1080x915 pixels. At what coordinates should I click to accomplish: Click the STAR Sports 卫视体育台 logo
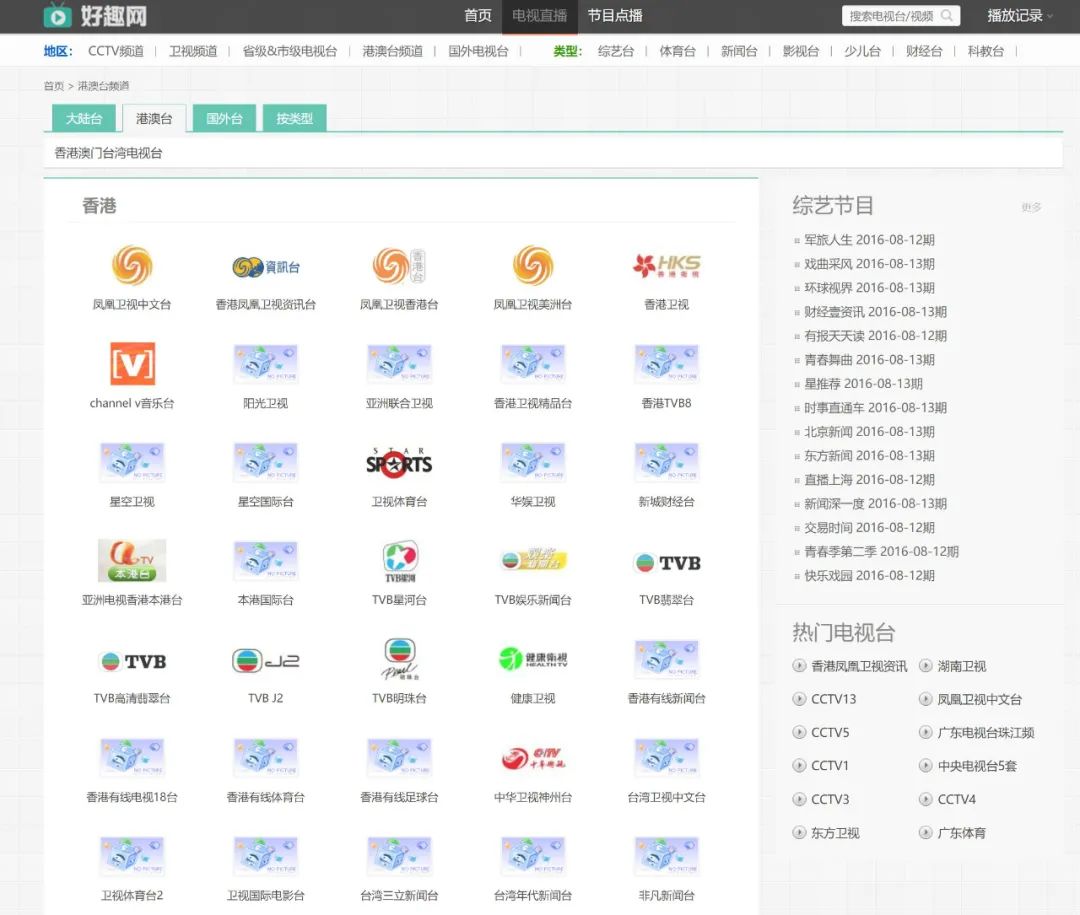tap(399, 462)
